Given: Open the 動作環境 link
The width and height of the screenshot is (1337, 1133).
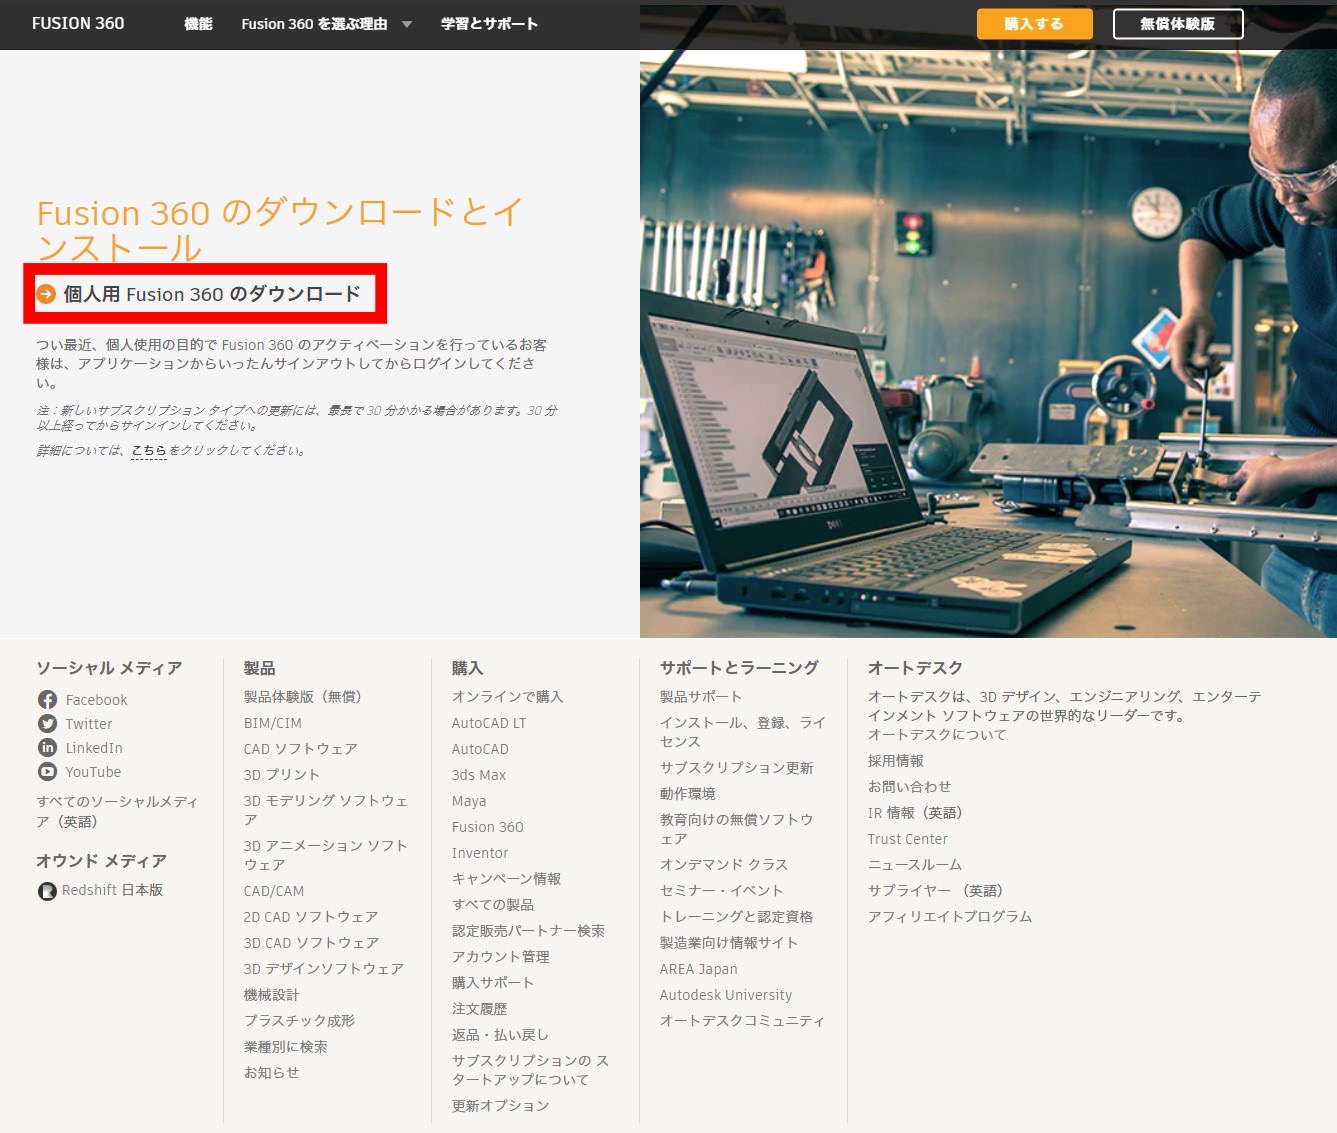Looking at the screenshot, I should (687, 794).
